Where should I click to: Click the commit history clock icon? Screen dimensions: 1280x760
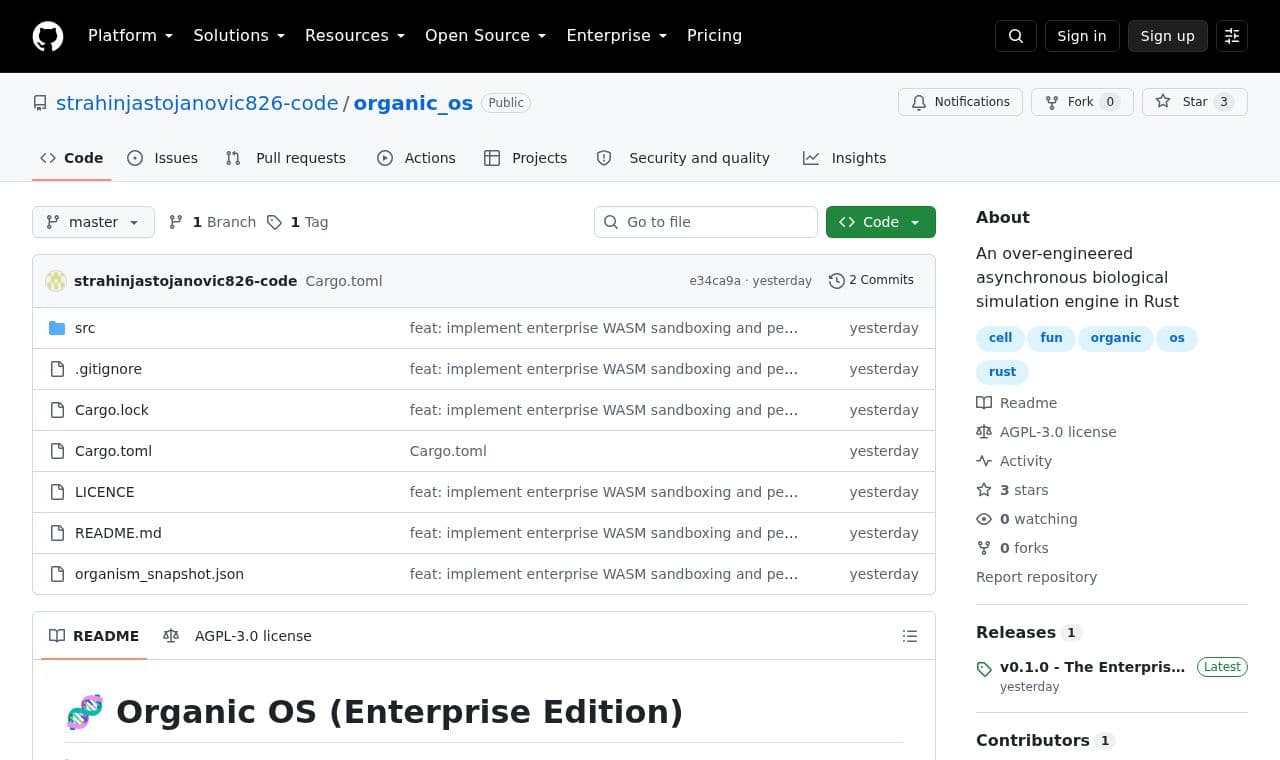pos(837,281)
